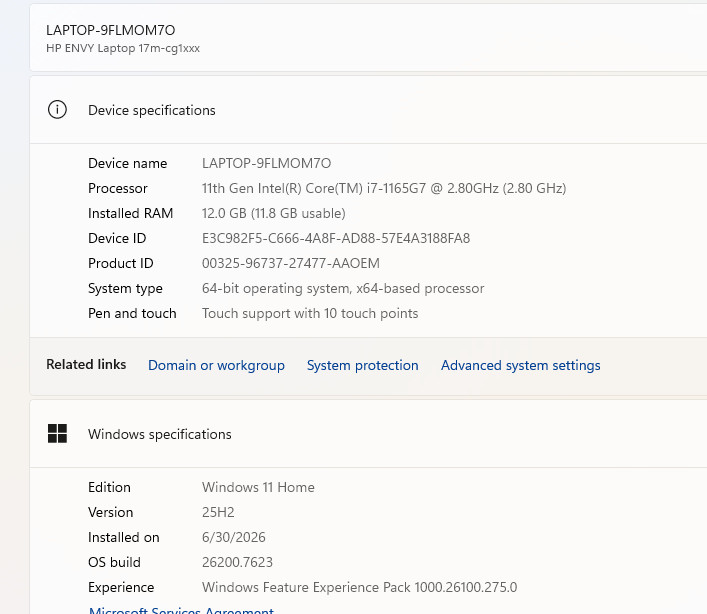Click the version value 25H2
The image size is (707, 614).
218,513
